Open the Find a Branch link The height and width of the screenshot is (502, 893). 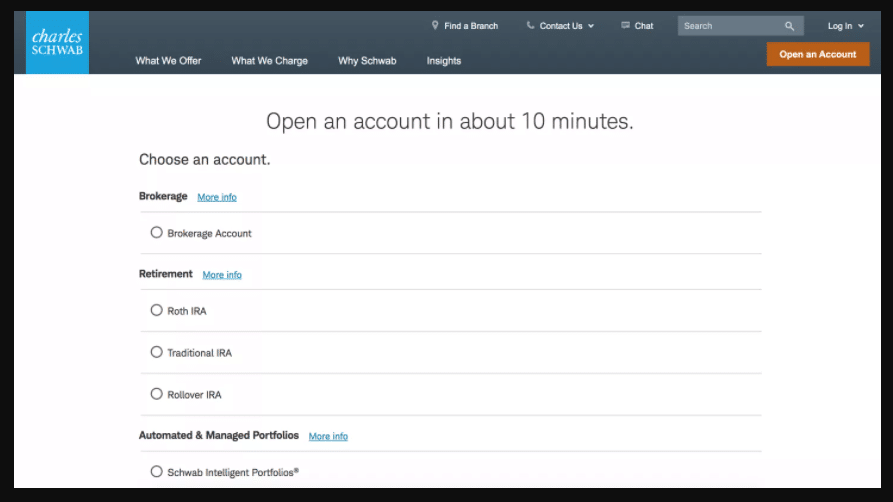click(471, 26)
